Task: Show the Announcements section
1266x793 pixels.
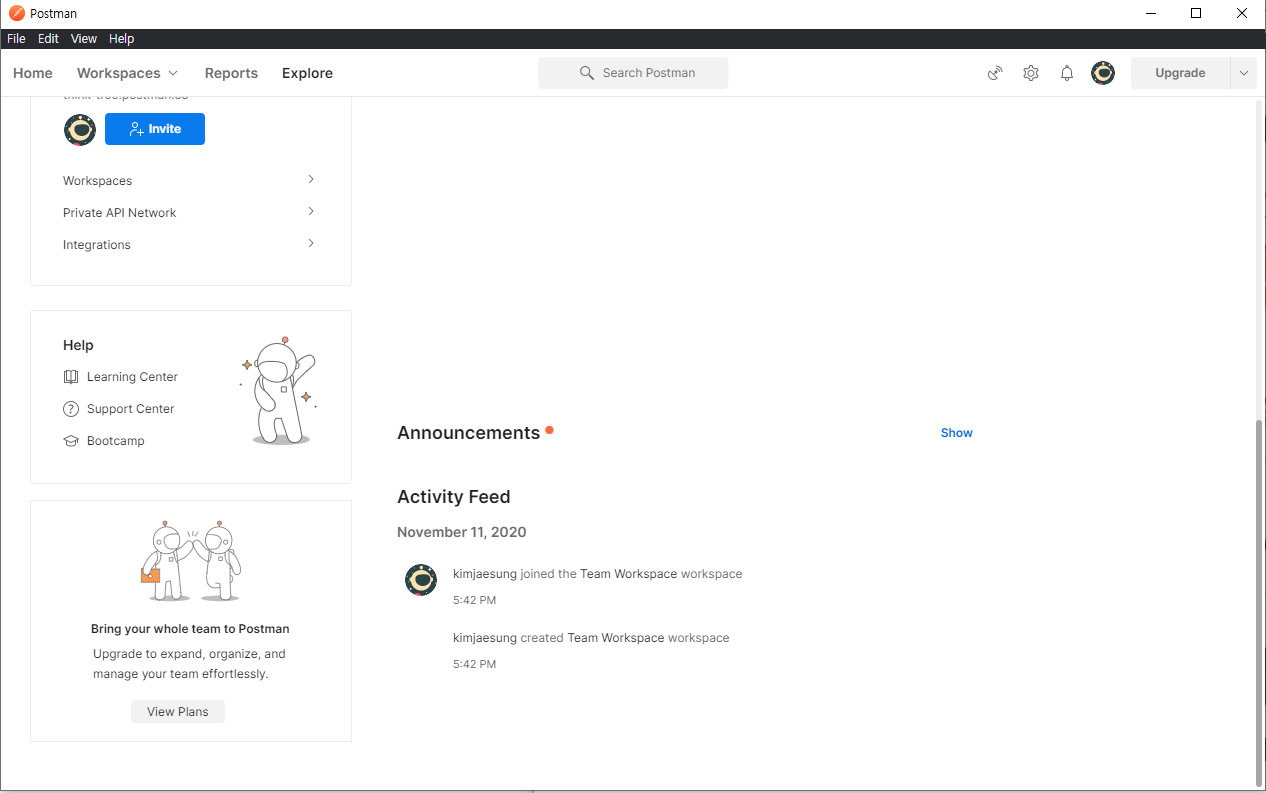Action: pyautogui.click(x=956, y=433)
